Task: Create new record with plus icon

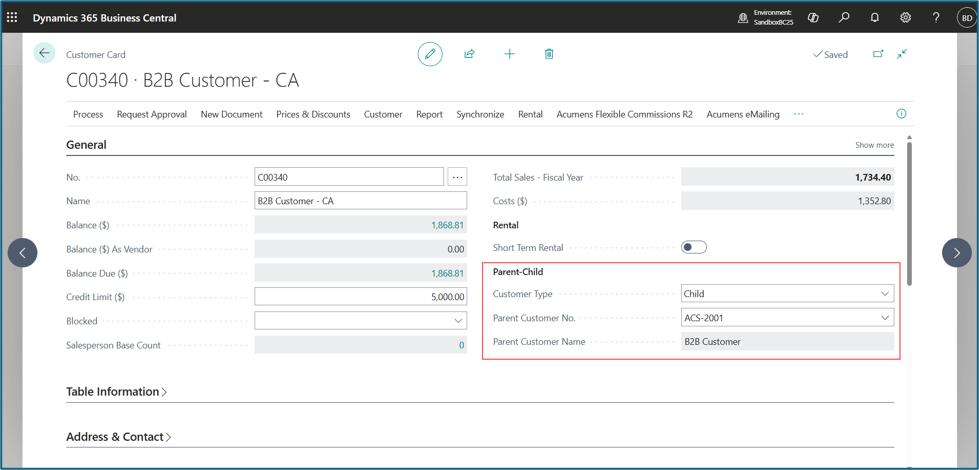Action: click(509, 54)
